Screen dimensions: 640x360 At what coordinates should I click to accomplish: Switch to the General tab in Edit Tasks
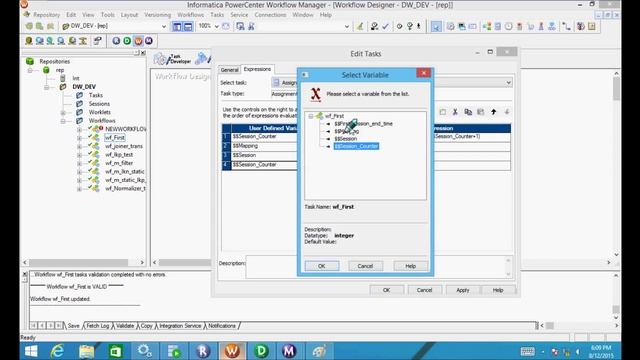click(229, 70)
